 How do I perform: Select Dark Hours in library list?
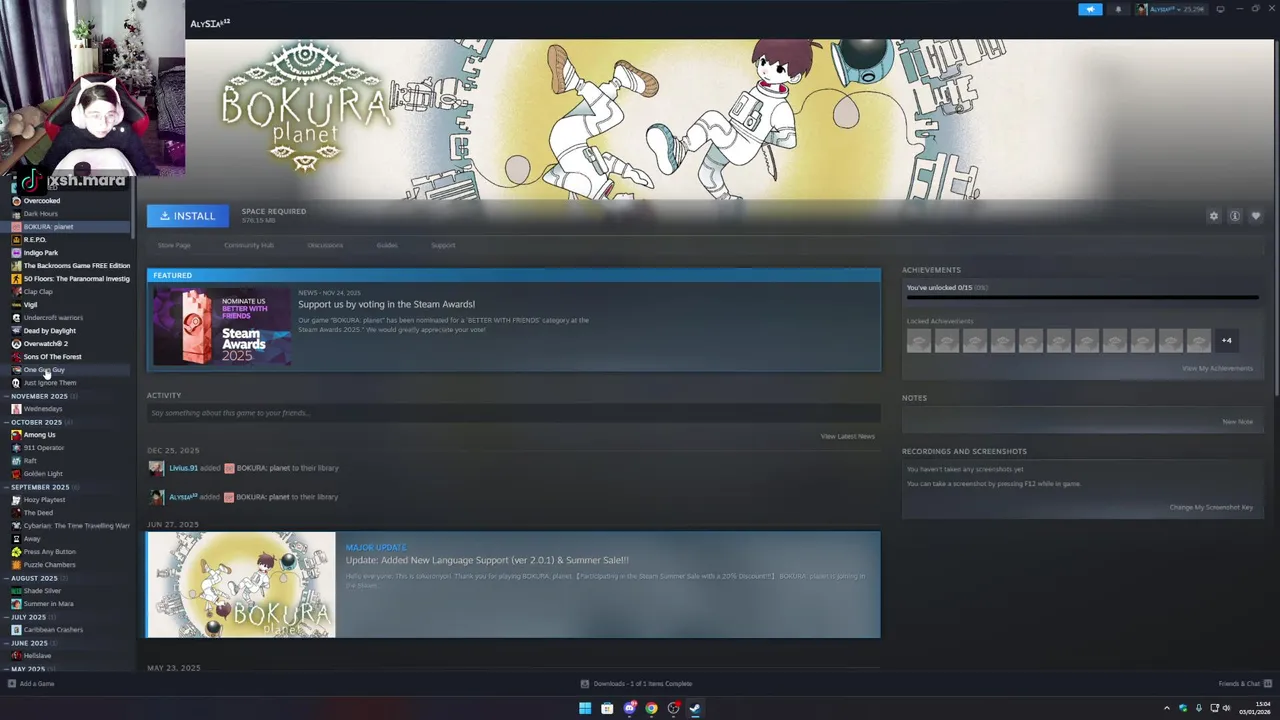point(41,214)
